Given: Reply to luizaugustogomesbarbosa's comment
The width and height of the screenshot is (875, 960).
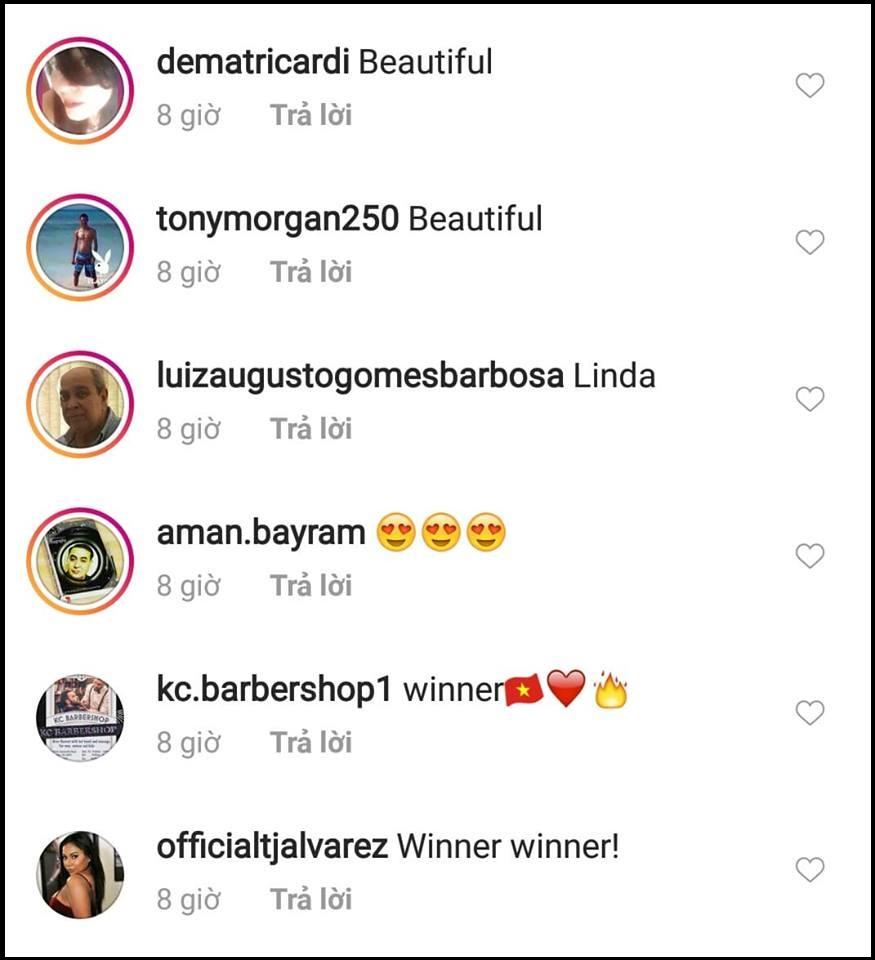Looking at the screenshot, I should click(311, 429).
